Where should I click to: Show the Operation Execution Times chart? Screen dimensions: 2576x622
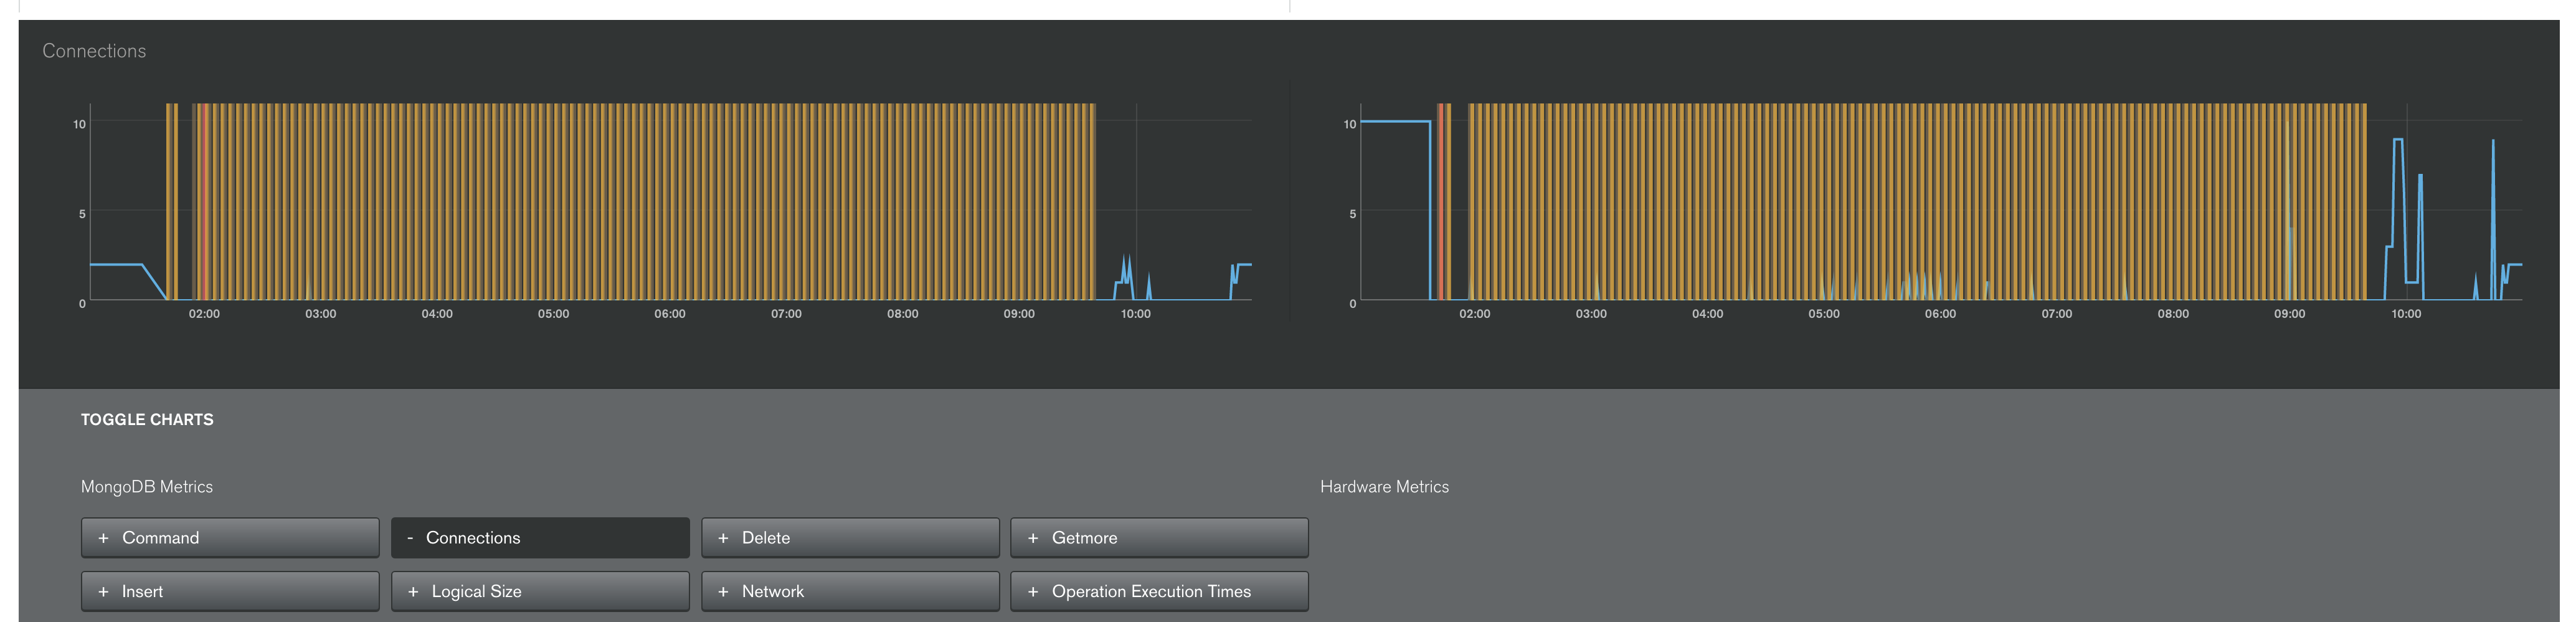click(x=1159, y=591)
